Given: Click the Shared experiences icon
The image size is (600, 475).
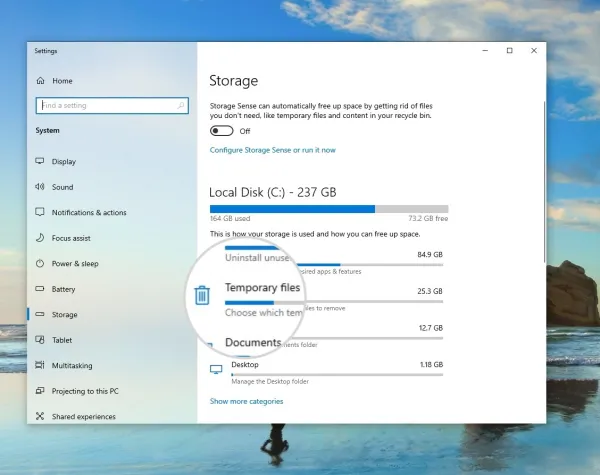Looking at the screenshot, I should click(40, 416).
